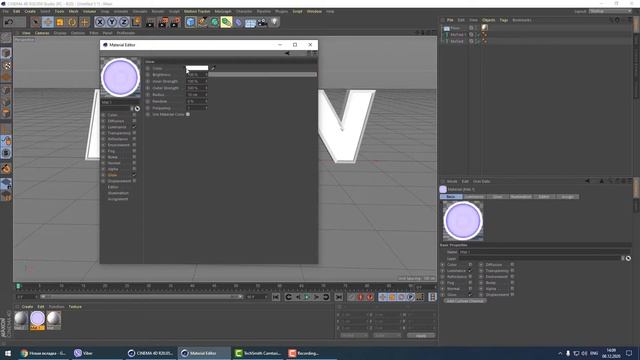Disable Glow channel checkbox in Material Editor
This screenshot has width=640, height=360.
pyautogui.click(x=134, y=175)
